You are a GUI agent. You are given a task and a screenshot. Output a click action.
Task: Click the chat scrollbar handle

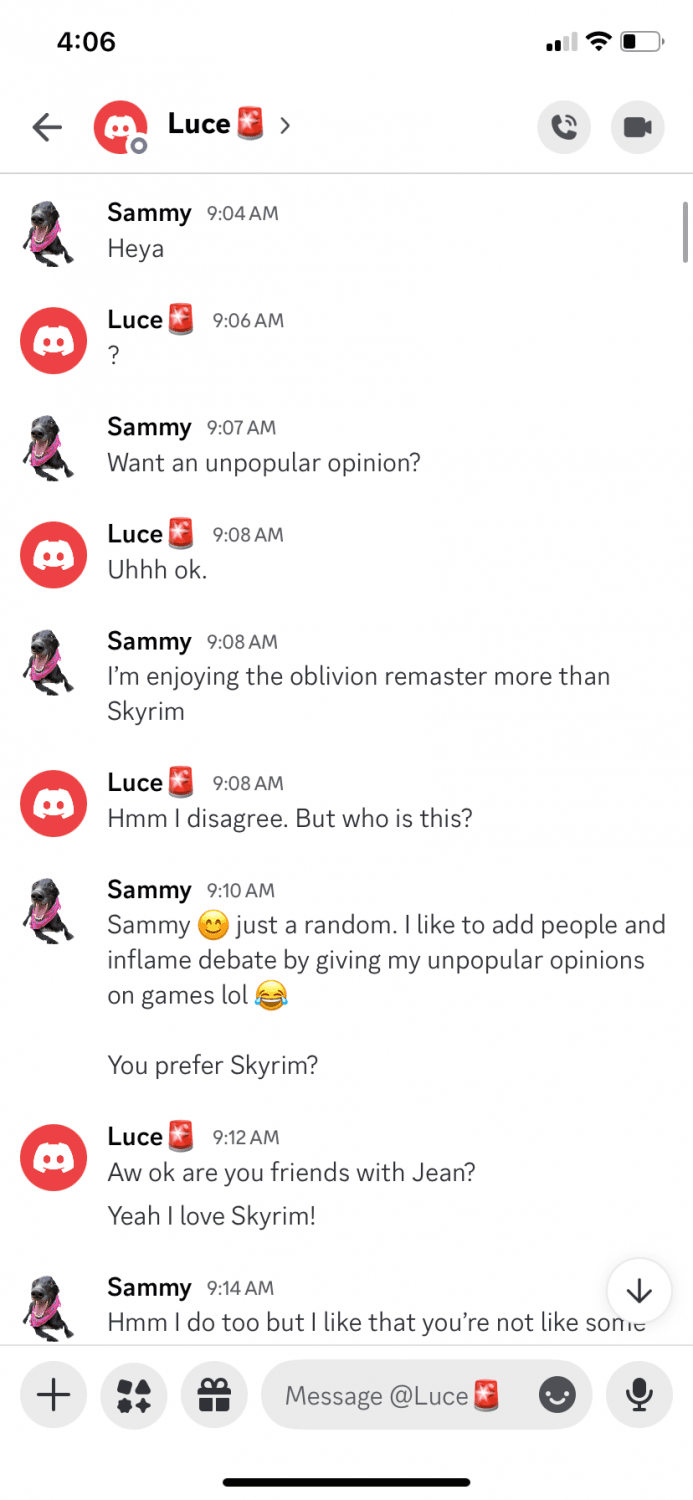(685, 231)
